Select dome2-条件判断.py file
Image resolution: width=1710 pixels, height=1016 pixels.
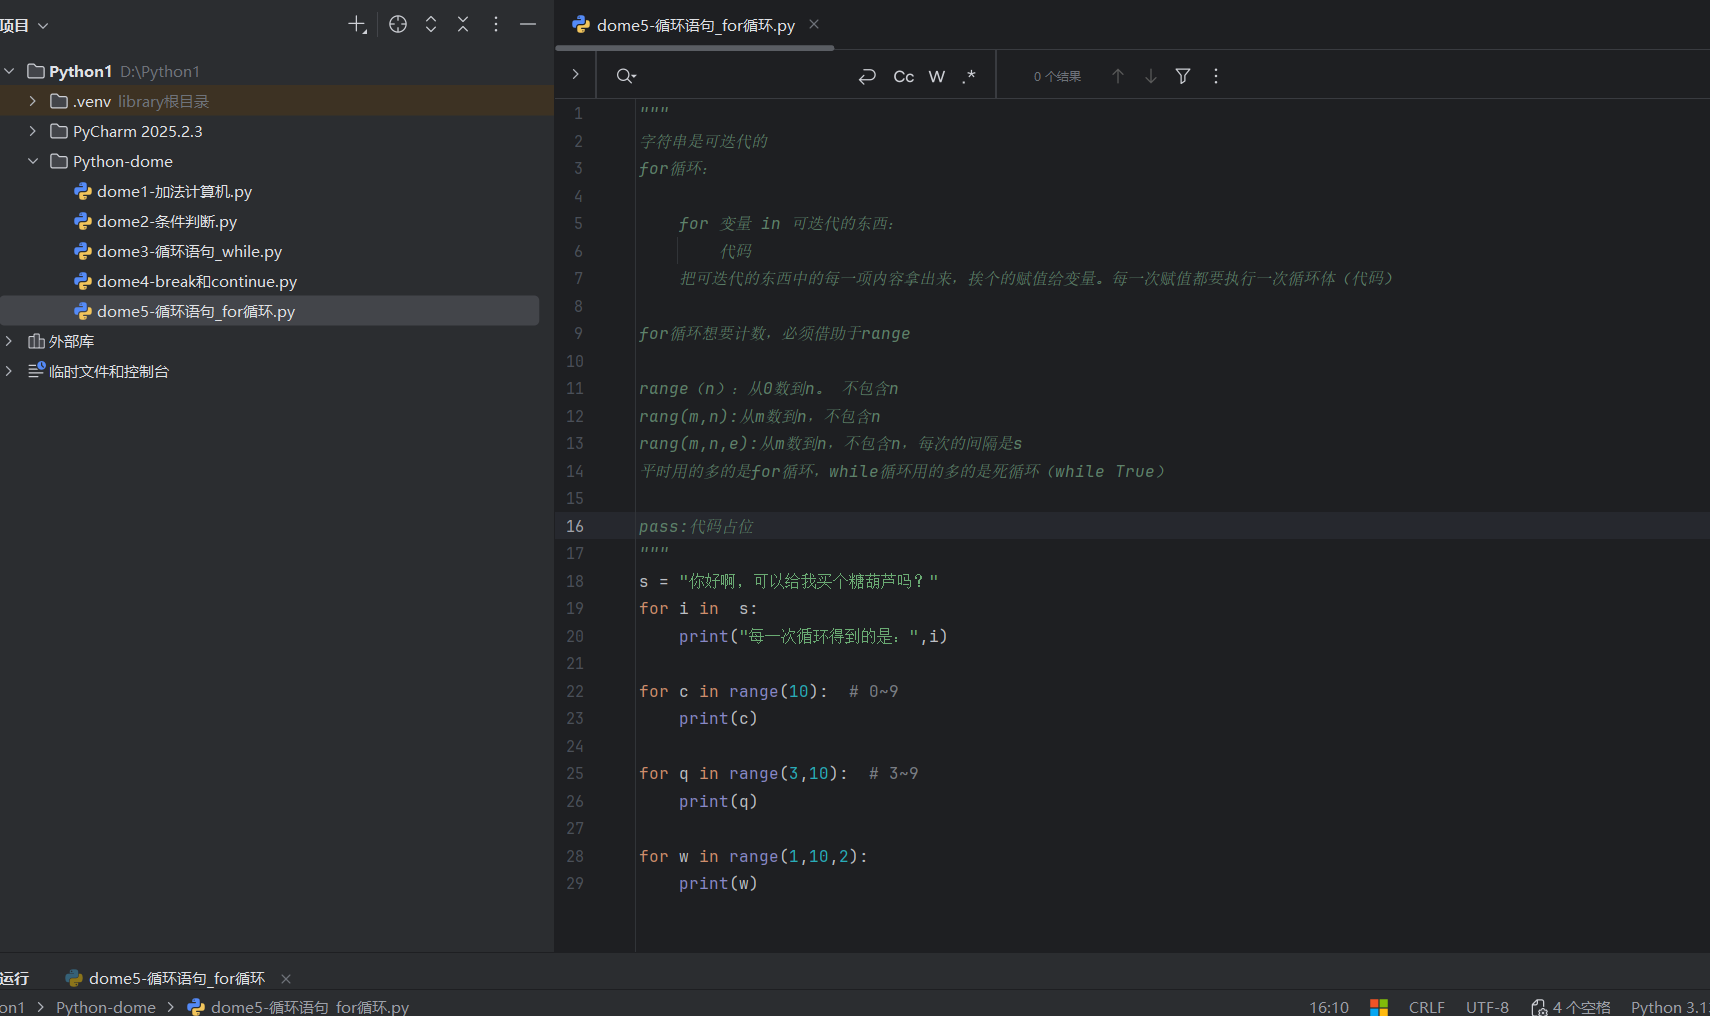166,221
